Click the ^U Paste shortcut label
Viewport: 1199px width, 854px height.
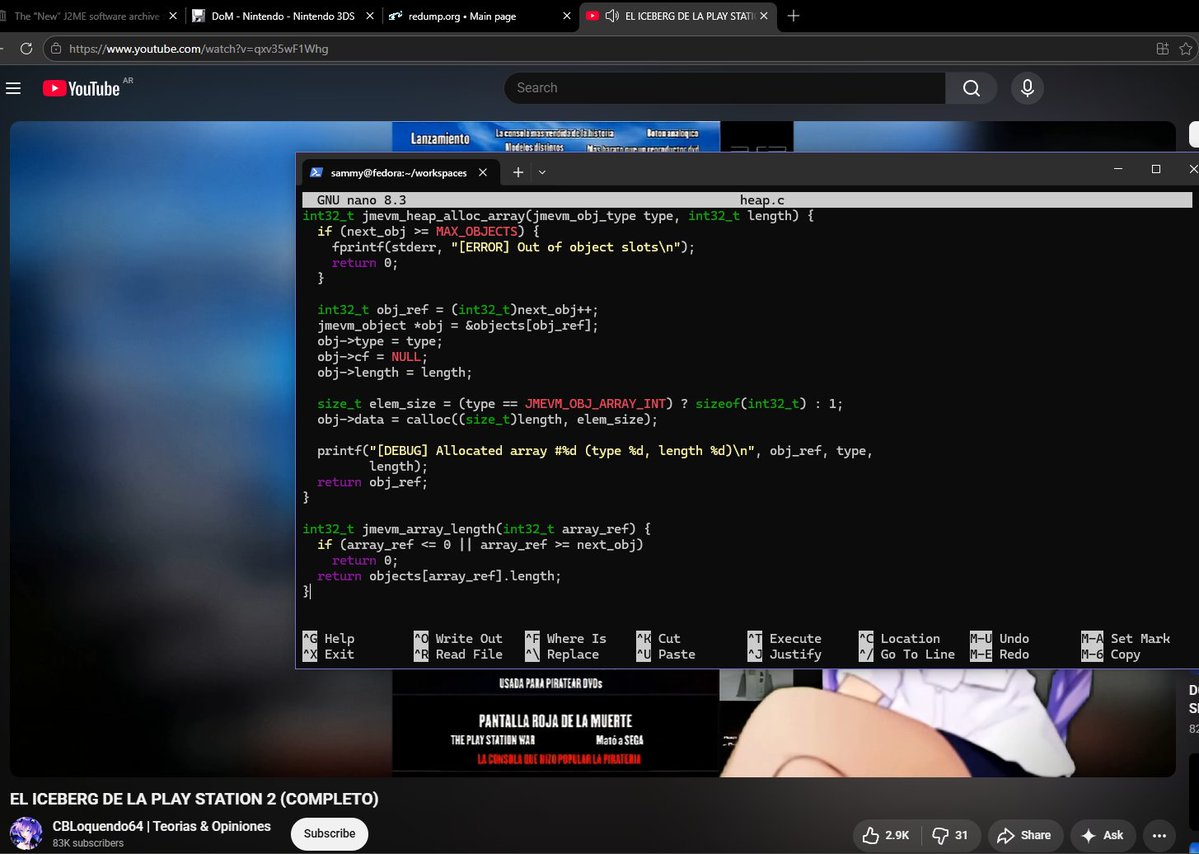point(666,654)
